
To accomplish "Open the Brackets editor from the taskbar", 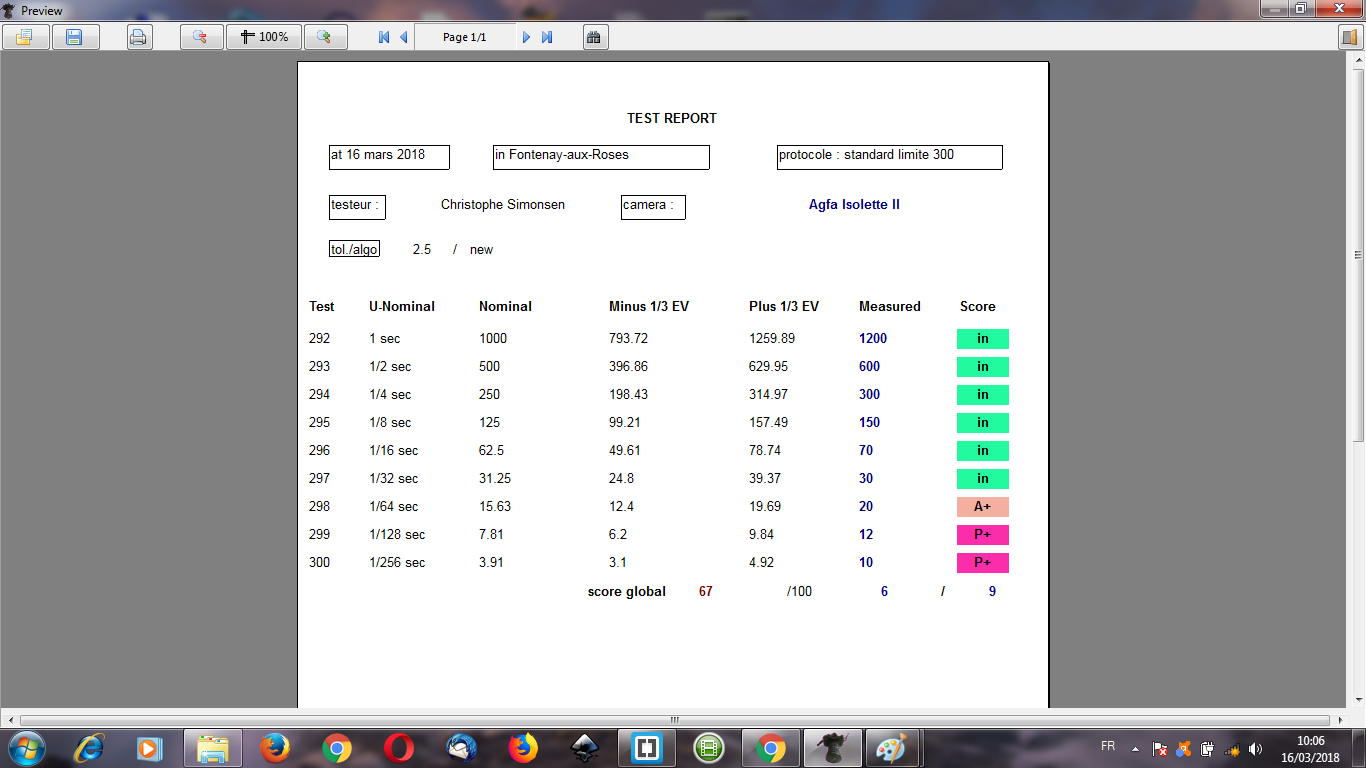I will click(x=646, y=747).
